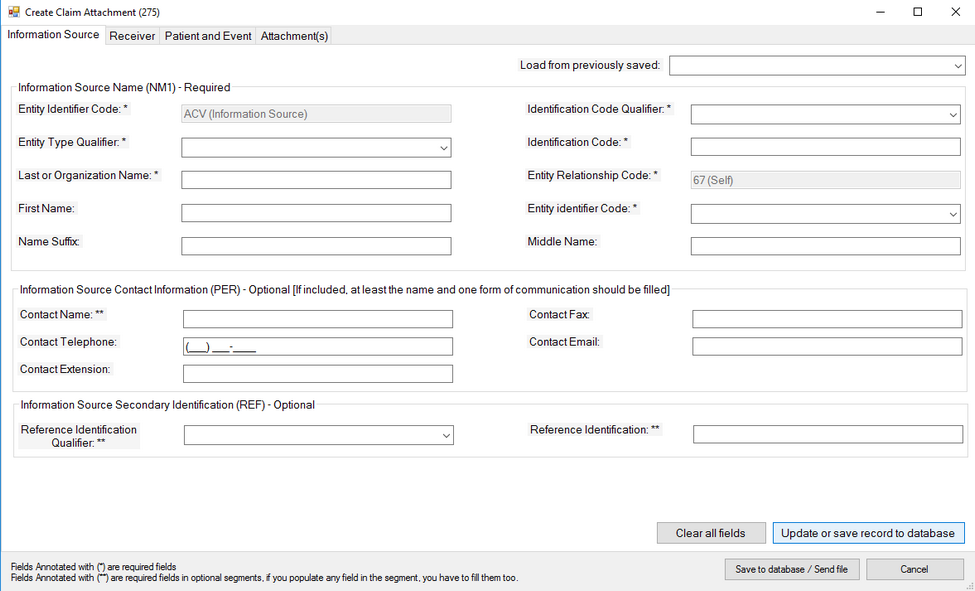Click the application icon in the title bar
This screenshot has width=975, height=591.
click(14, 11)
